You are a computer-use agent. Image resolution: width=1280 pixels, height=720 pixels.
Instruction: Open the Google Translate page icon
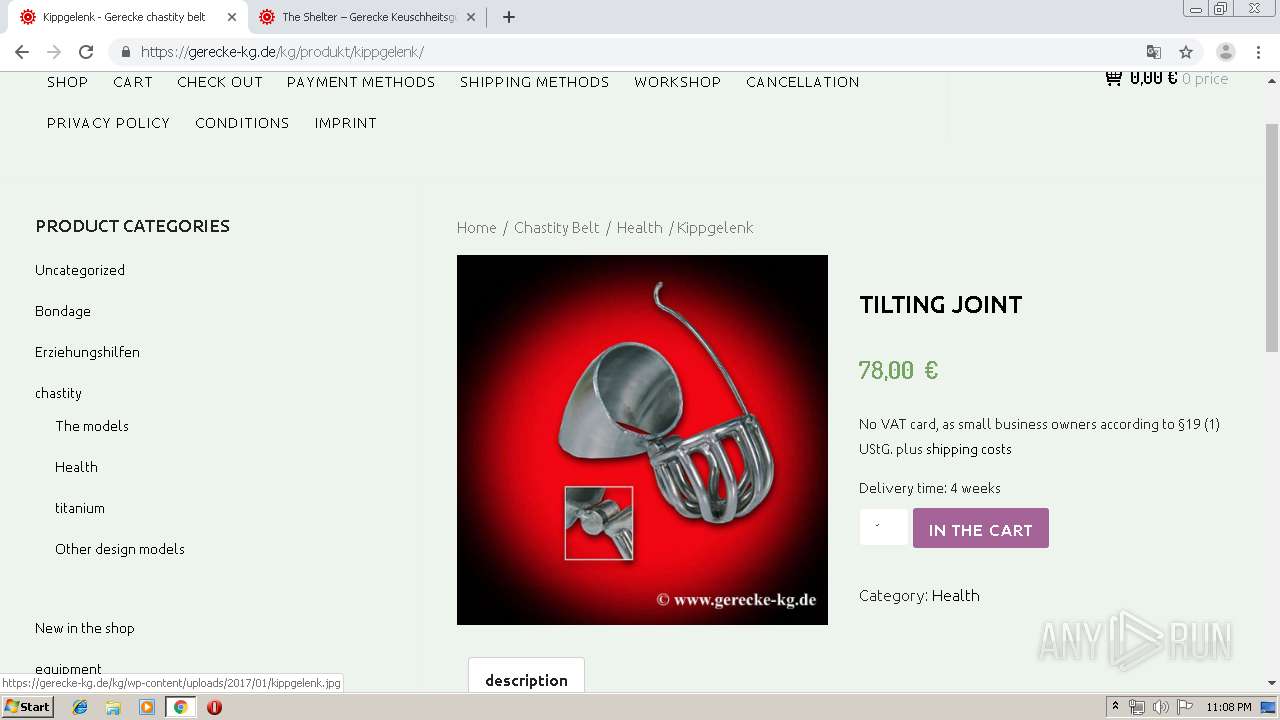1154,52
